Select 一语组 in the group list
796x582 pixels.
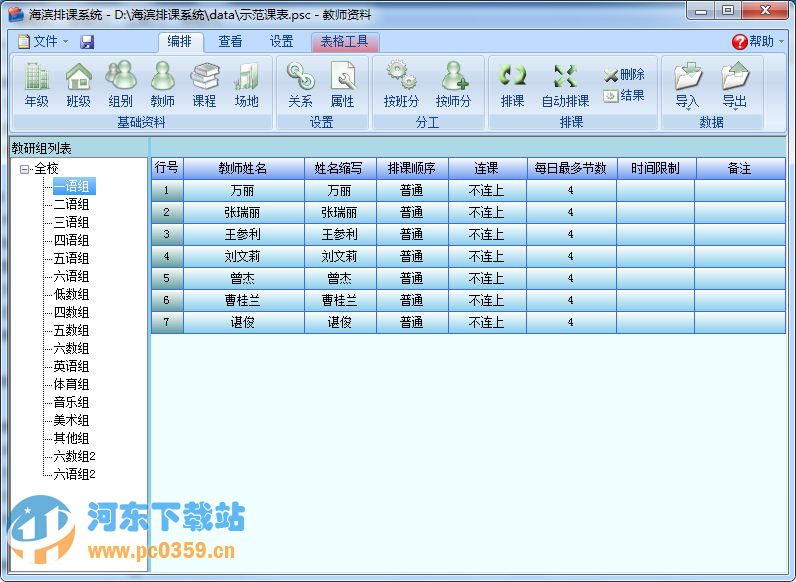pos(72,186)
